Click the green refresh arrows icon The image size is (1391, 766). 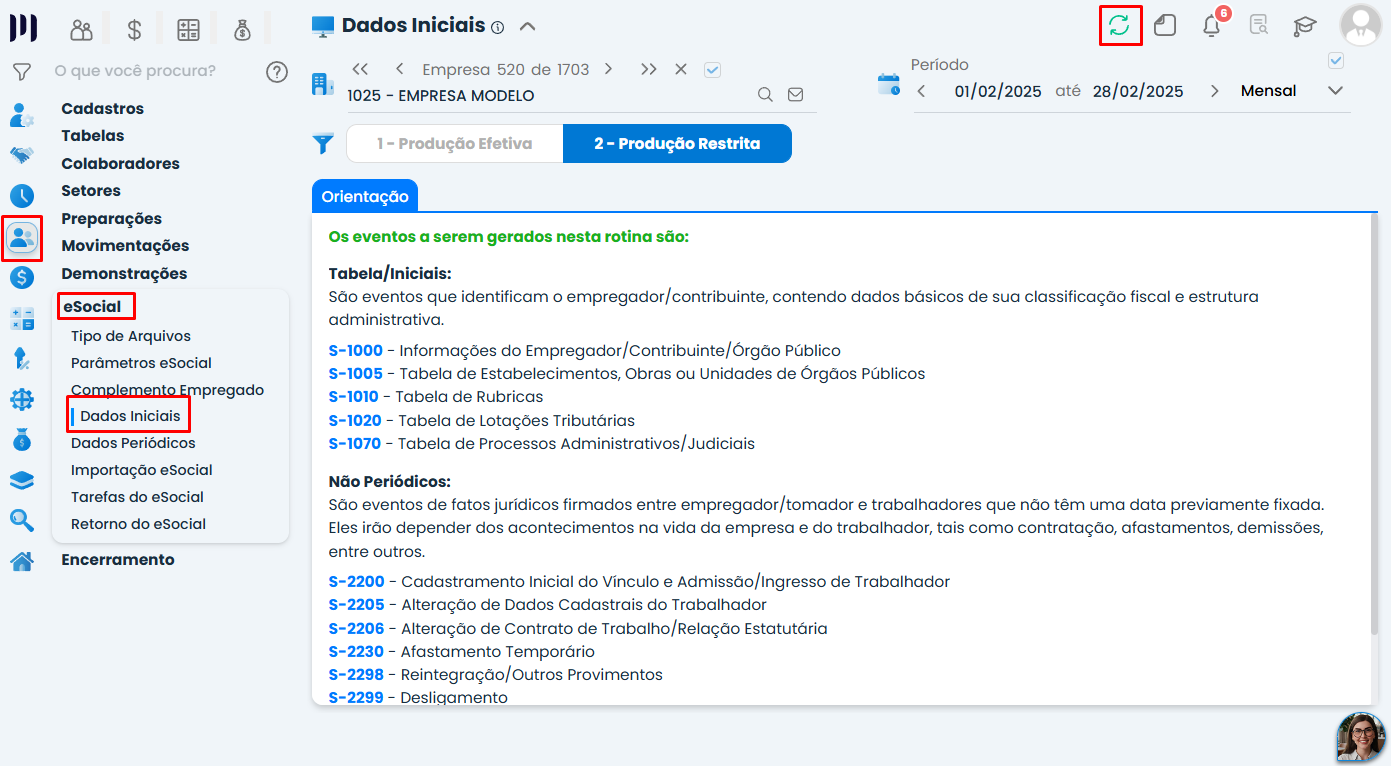(x=1120, y=26)
